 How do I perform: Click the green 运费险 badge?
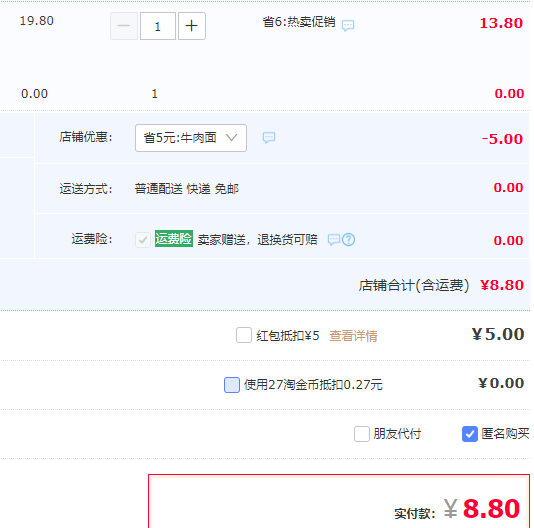174,238
